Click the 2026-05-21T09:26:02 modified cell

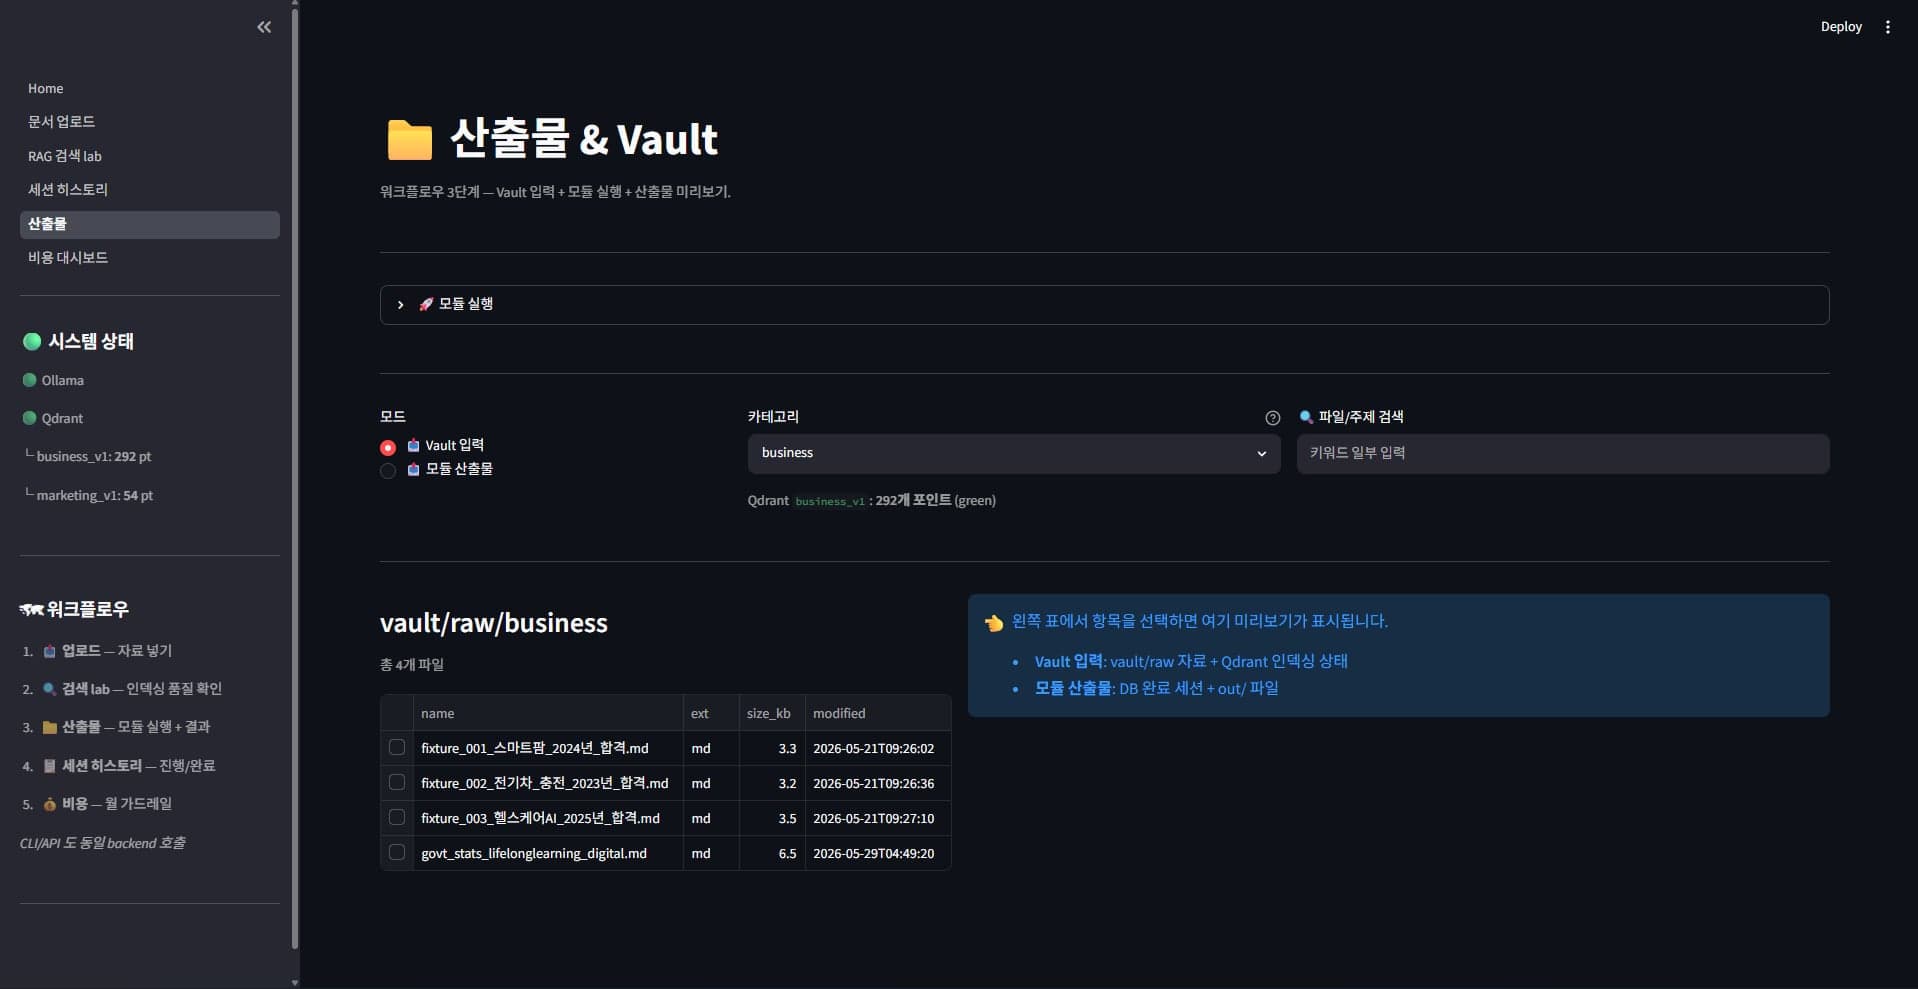(877, 748)
